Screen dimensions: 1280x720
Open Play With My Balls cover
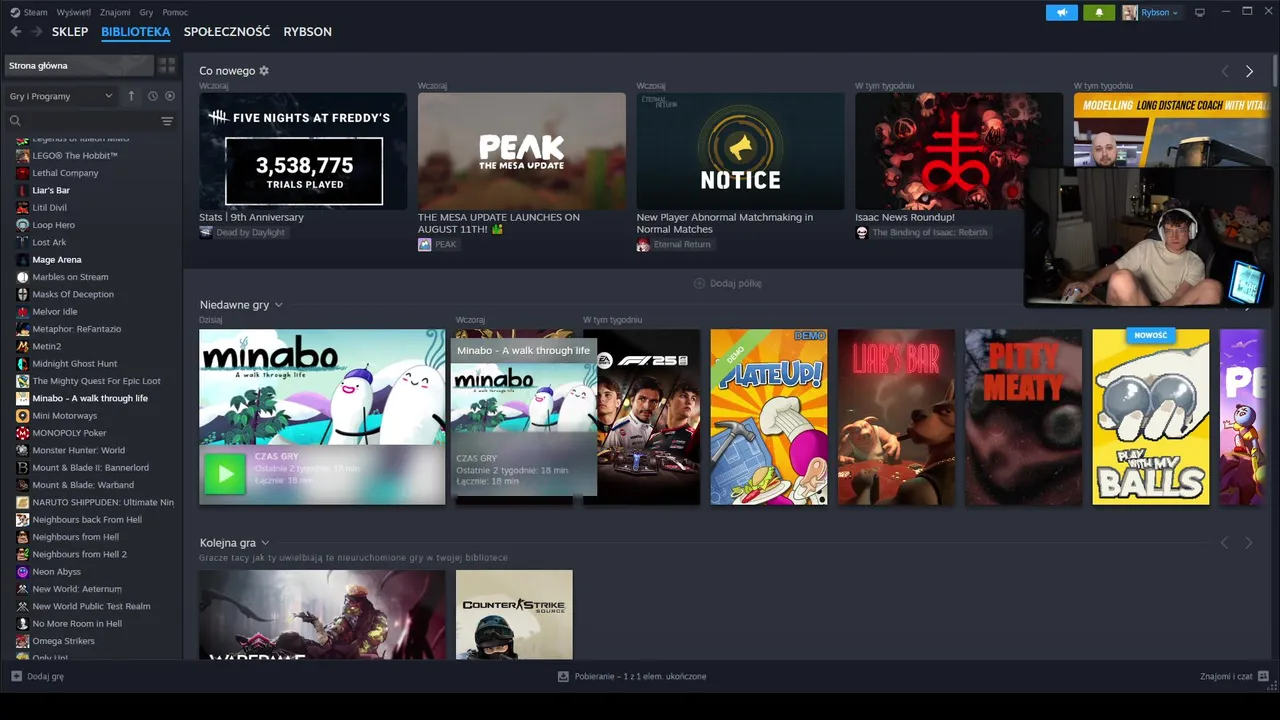coord(1150,417)
